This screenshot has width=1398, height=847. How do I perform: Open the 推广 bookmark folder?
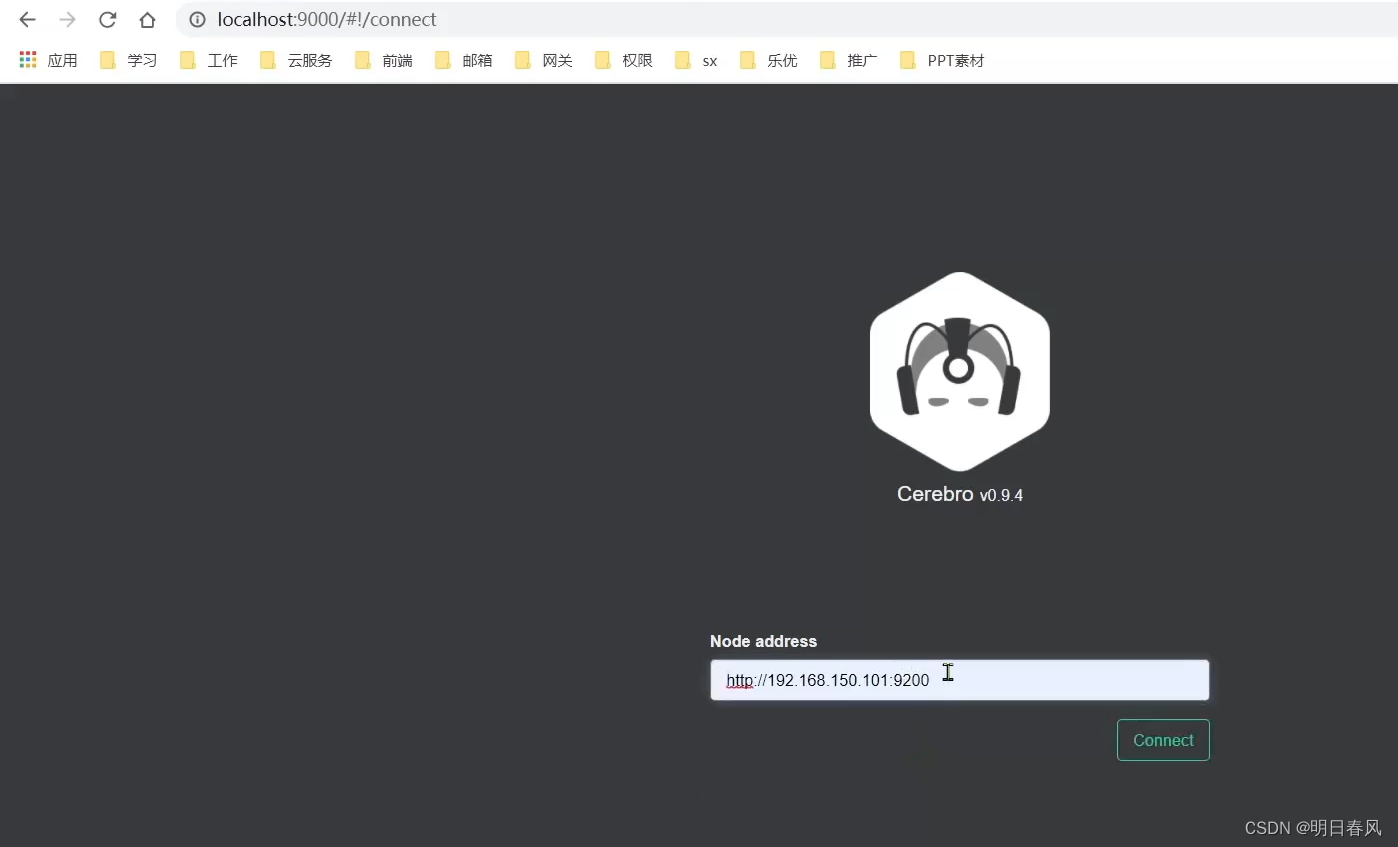pyautogui.click(x=848, y=61)
